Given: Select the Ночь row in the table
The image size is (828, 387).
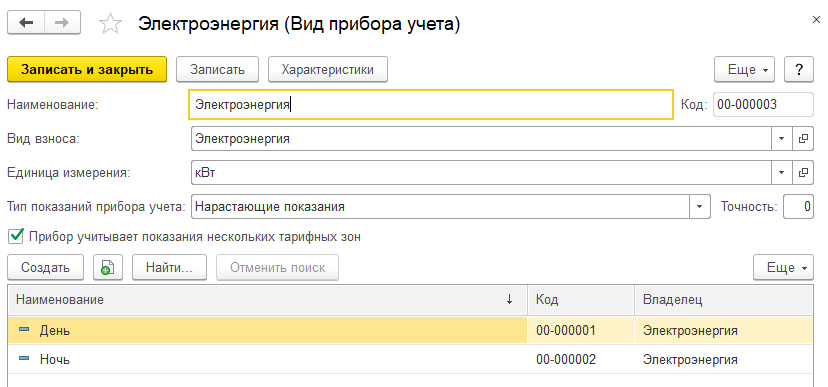Looking at the screenshot, I should click(x=410, y=360).
